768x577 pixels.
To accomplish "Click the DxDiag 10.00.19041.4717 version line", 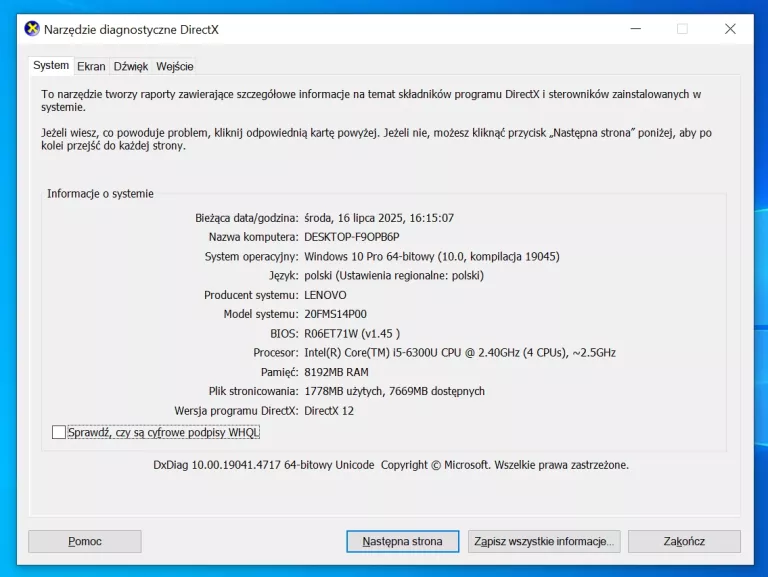I will pos(391,465).
